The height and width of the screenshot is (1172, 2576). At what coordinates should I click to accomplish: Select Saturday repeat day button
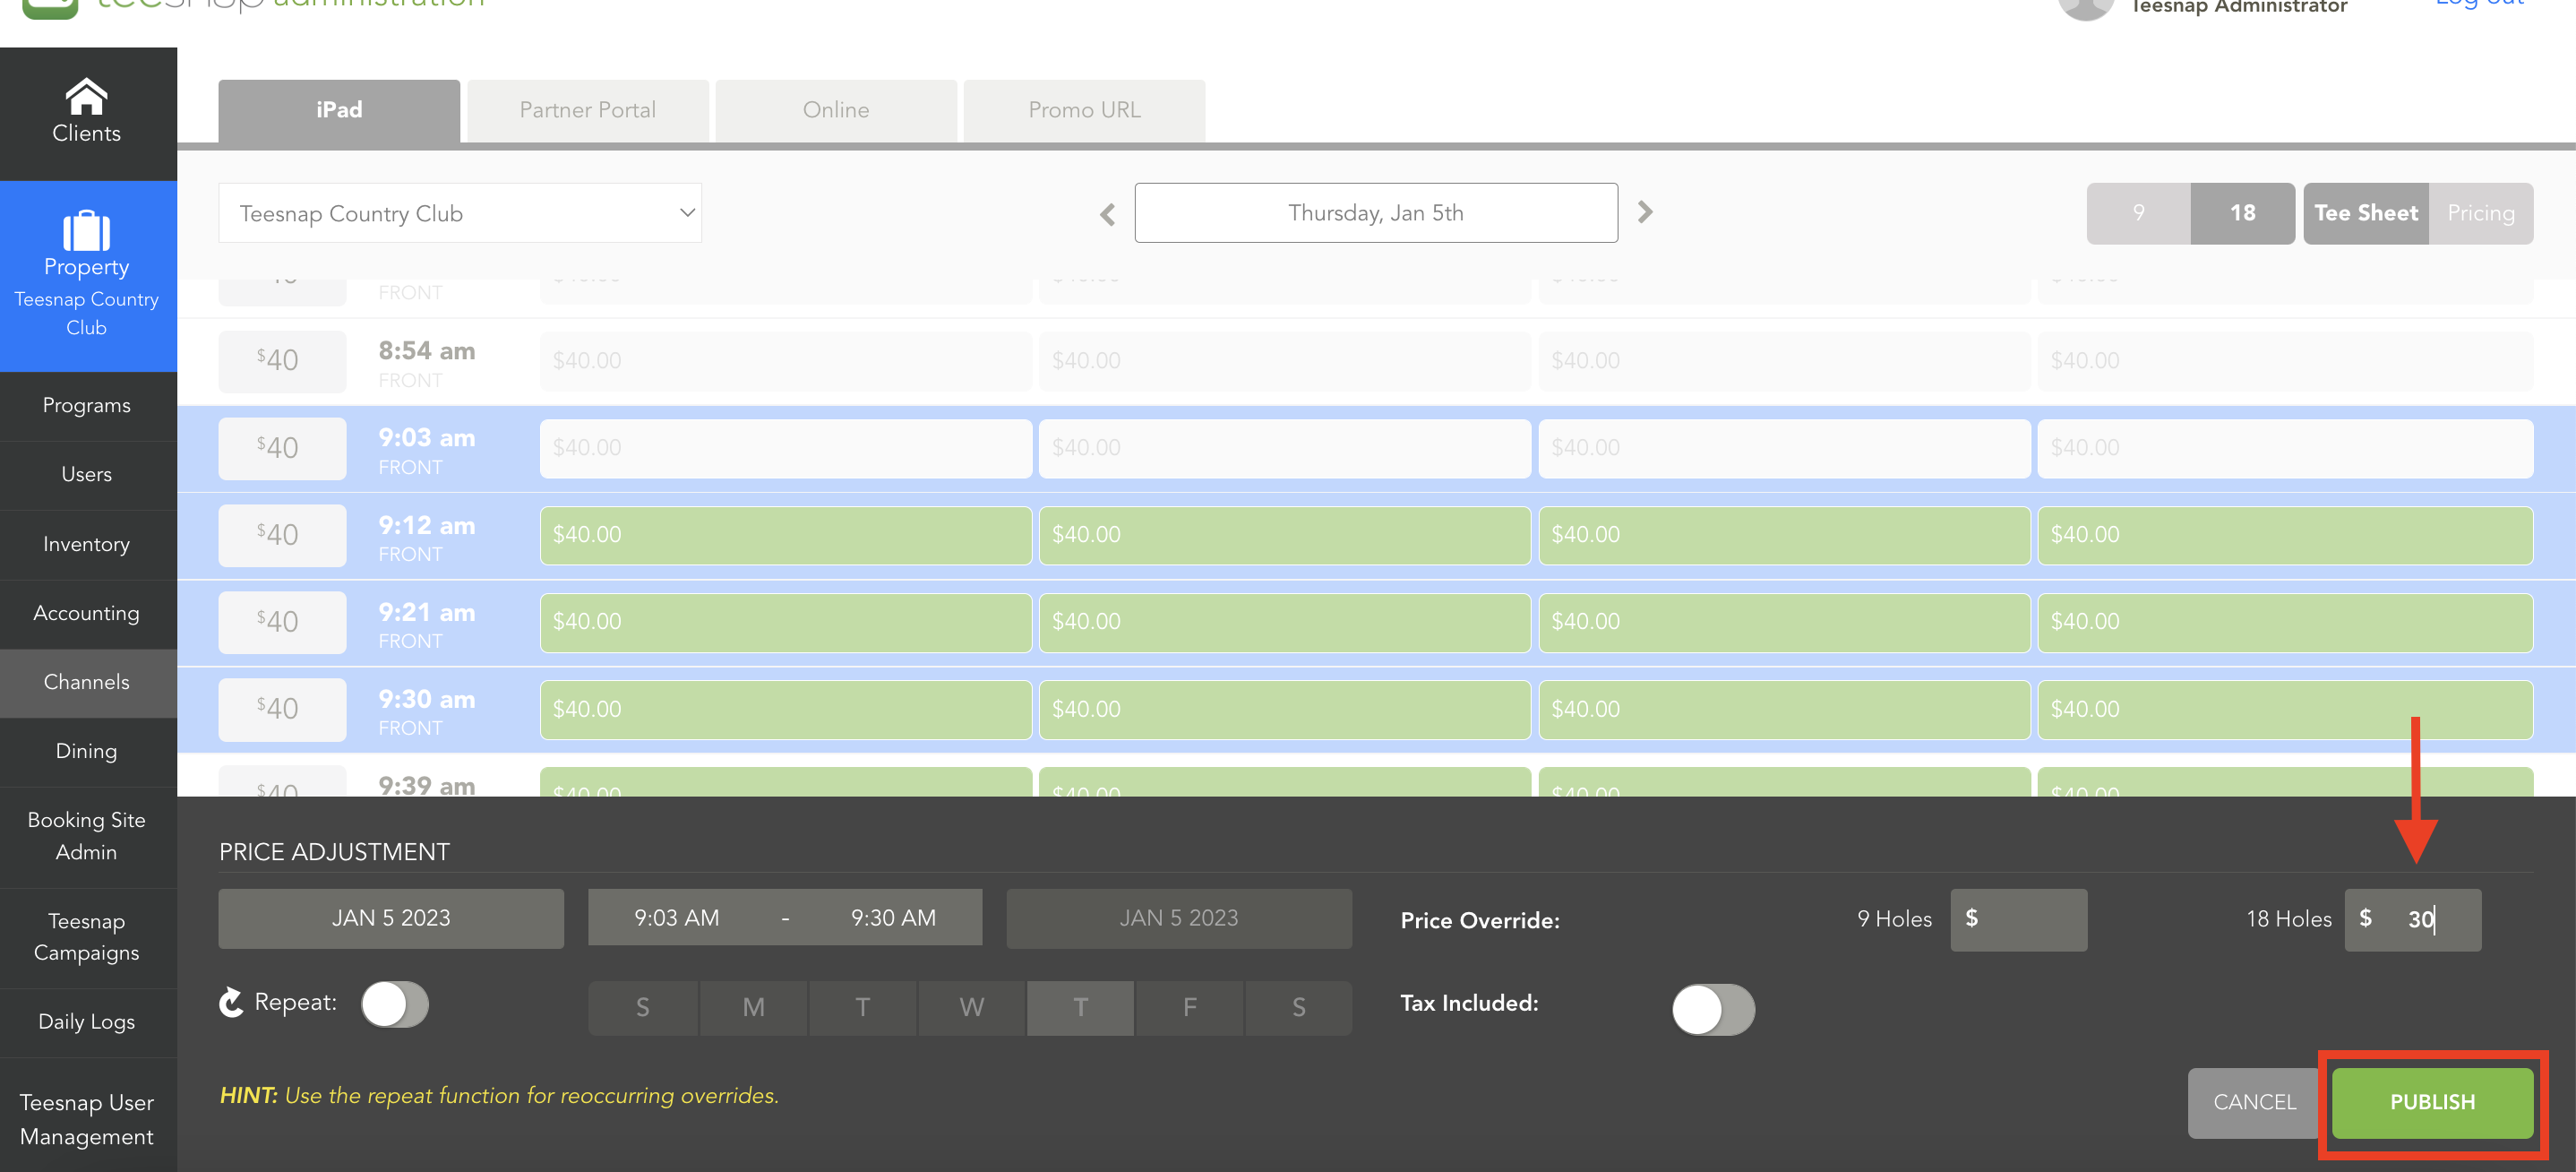coord(1298,1008)
